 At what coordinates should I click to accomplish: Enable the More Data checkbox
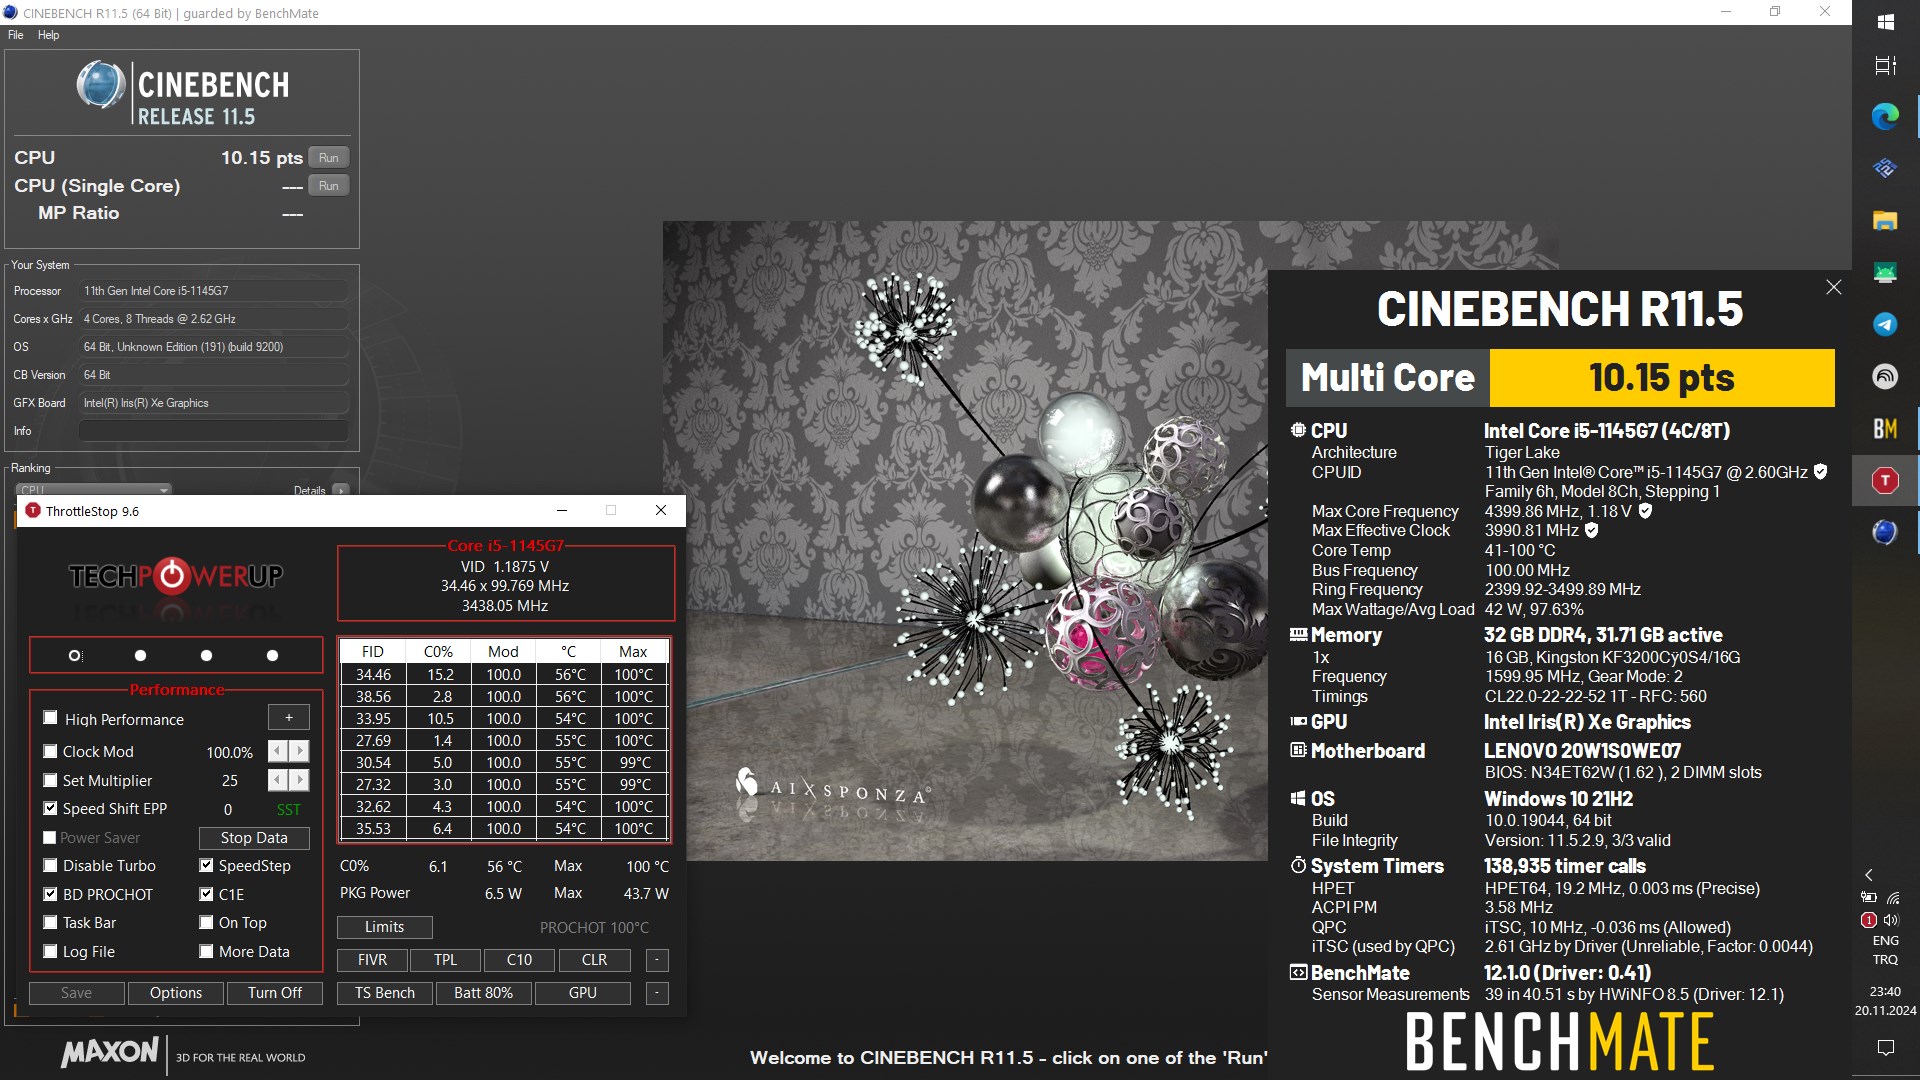coord(206,951)
